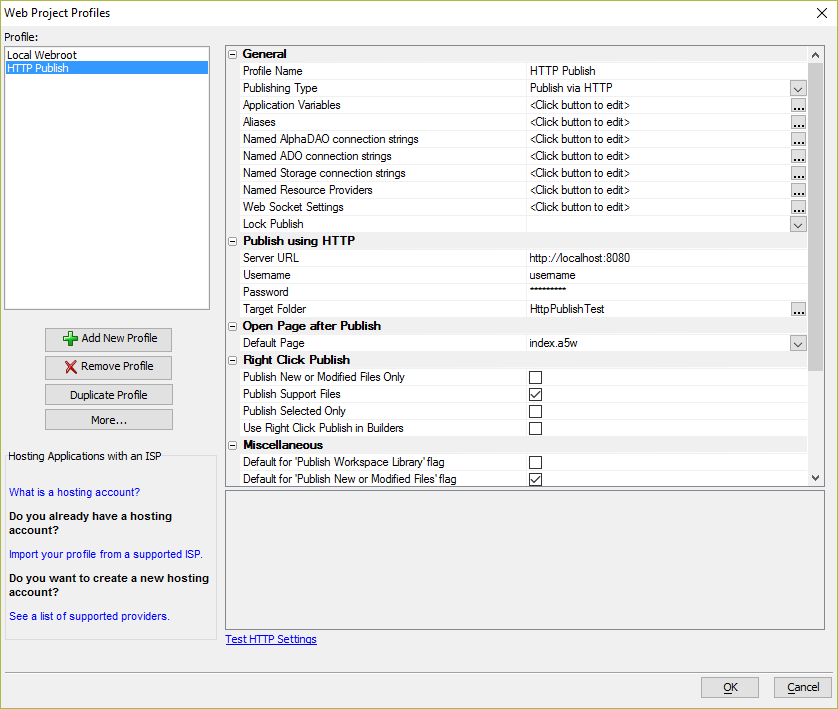The height and width of the screenshot is (709, 838).
Task: Collapse the General section
Action: point(232,54)
